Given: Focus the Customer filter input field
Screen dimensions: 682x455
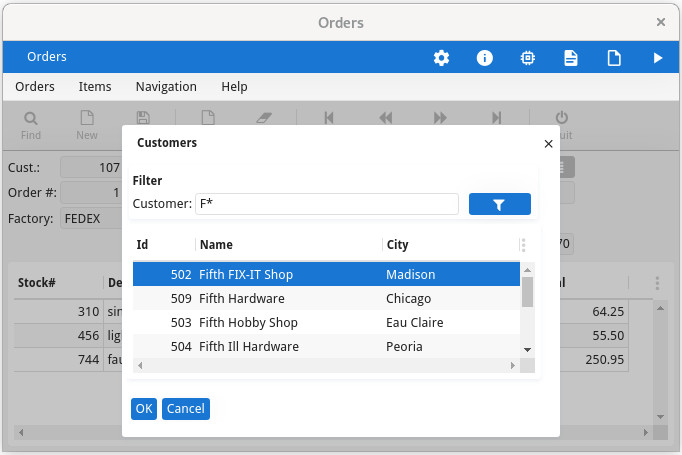Looking at the screenshot, I should pos(327,204).
